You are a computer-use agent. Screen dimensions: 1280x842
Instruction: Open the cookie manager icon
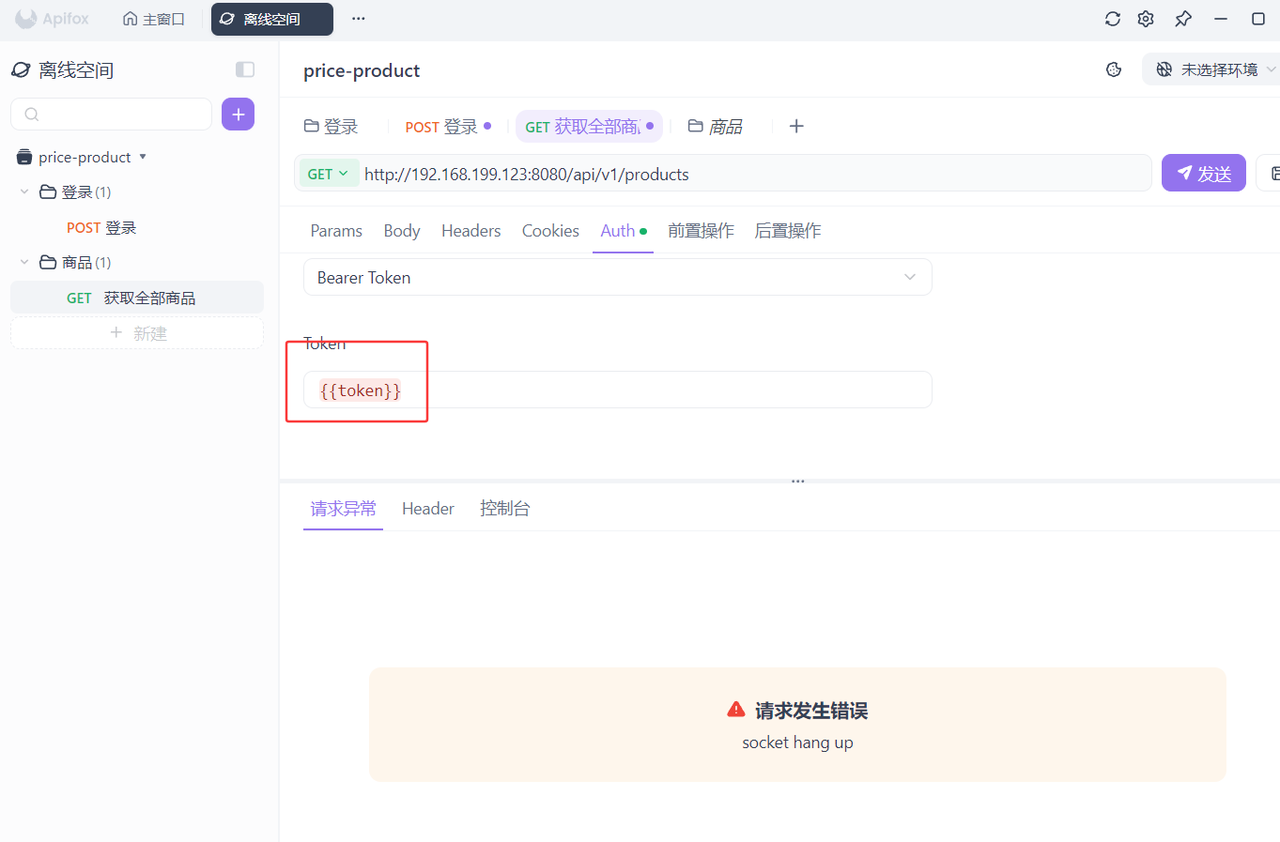coord(1114,70)
